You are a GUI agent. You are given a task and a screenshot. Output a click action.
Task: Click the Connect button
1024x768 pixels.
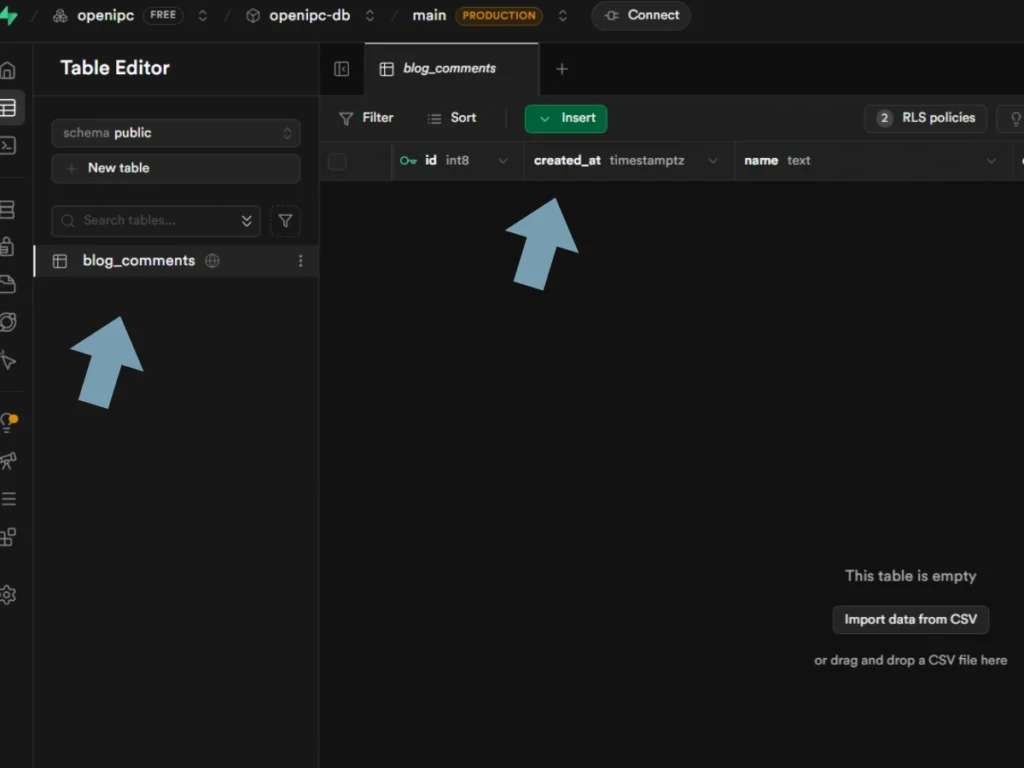tap(641, 16)
